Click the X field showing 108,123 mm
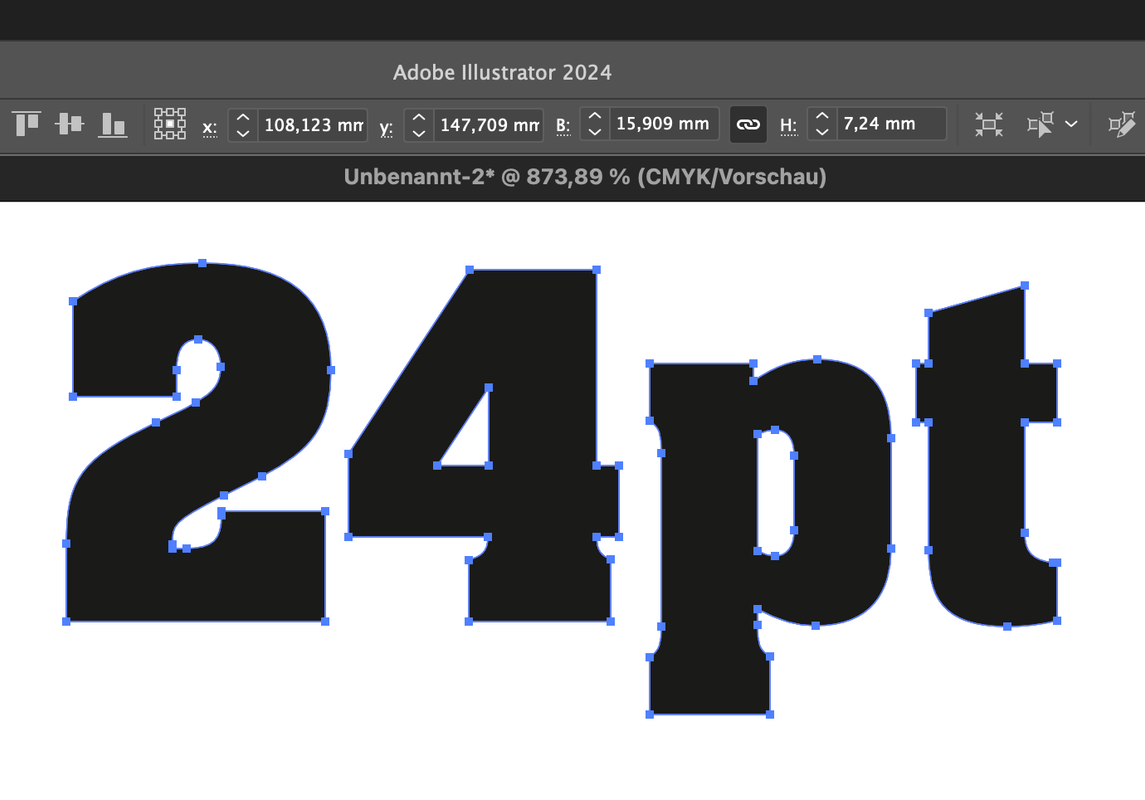Viewport: 1145px width, 800px height. [313, 125]
